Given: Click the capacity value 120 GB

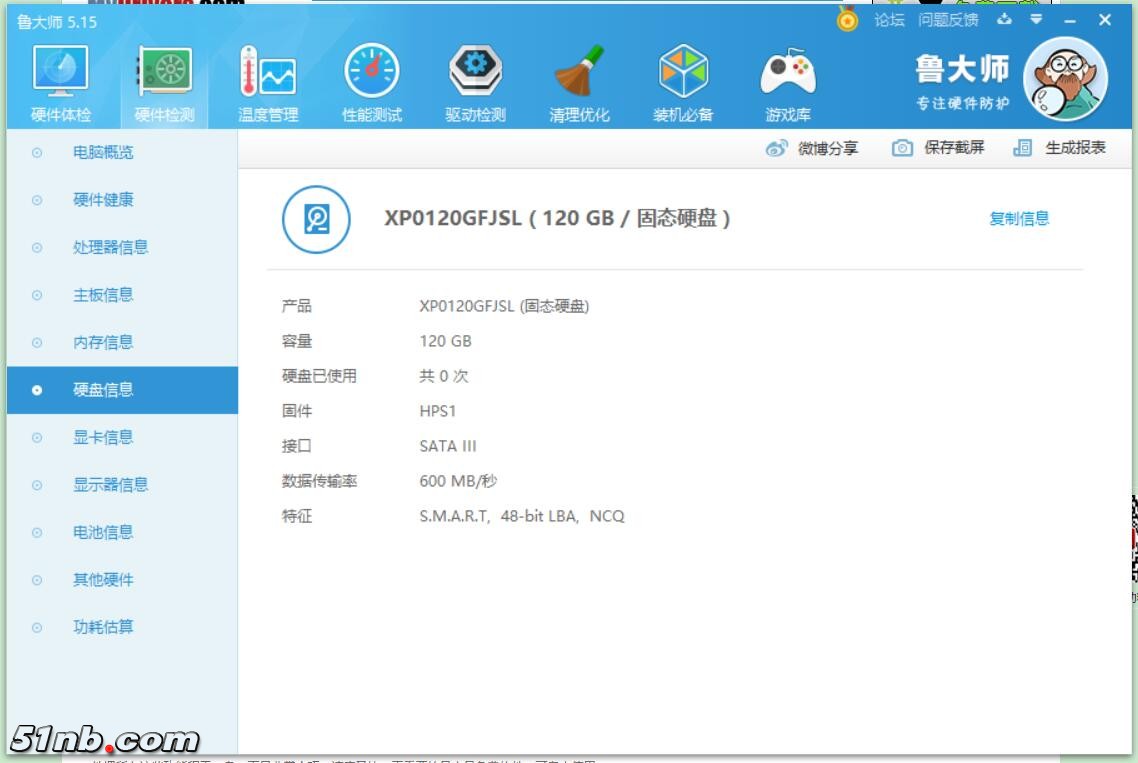Looking at the screenshot, I should [x=445, y=341].
